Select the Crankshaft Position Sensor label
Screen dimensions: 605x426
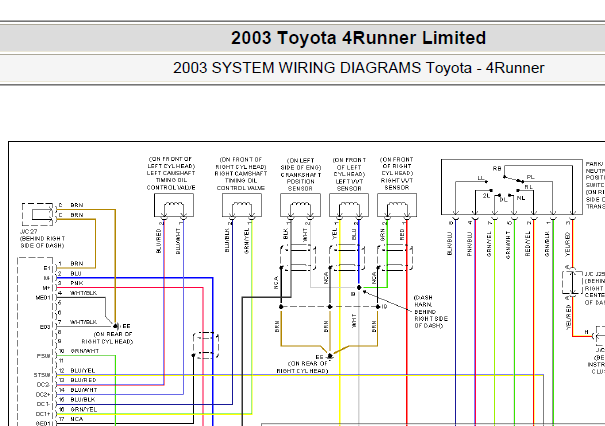tap(300, 174)
